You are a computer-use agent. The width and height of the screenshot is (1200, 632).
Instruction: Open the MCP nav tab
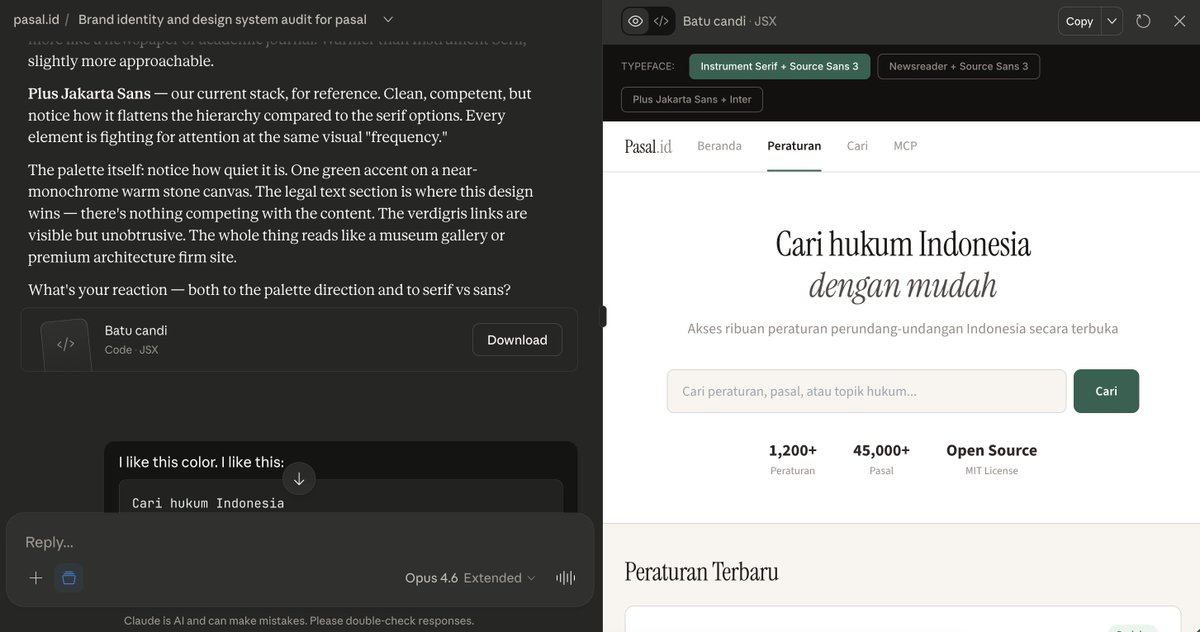tap(905, 146)
